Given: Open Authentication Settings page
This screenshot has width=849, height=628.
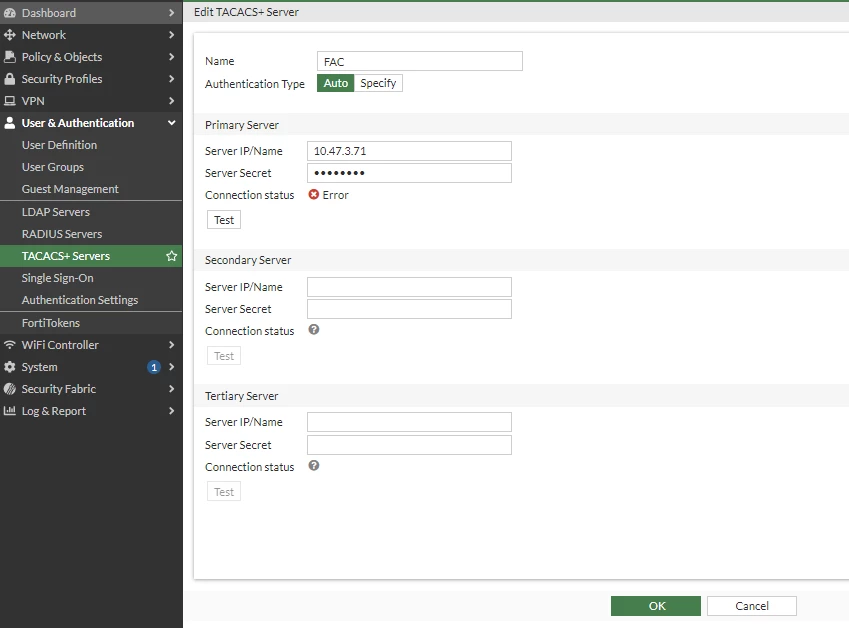Looking at the screenshot, I should tap(91, 300).
